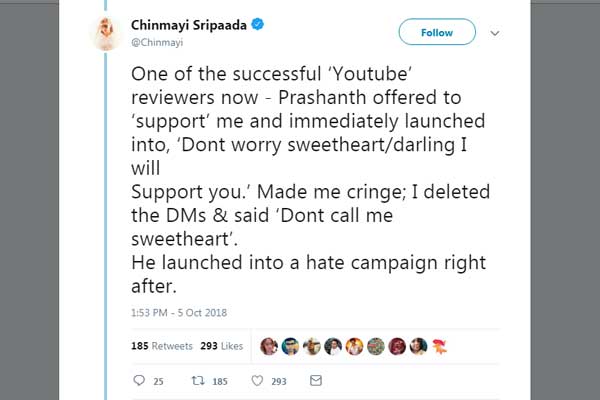Open the @Chinmayi handle link
This screenshot has height=400, width=600.
coord(157,42)
